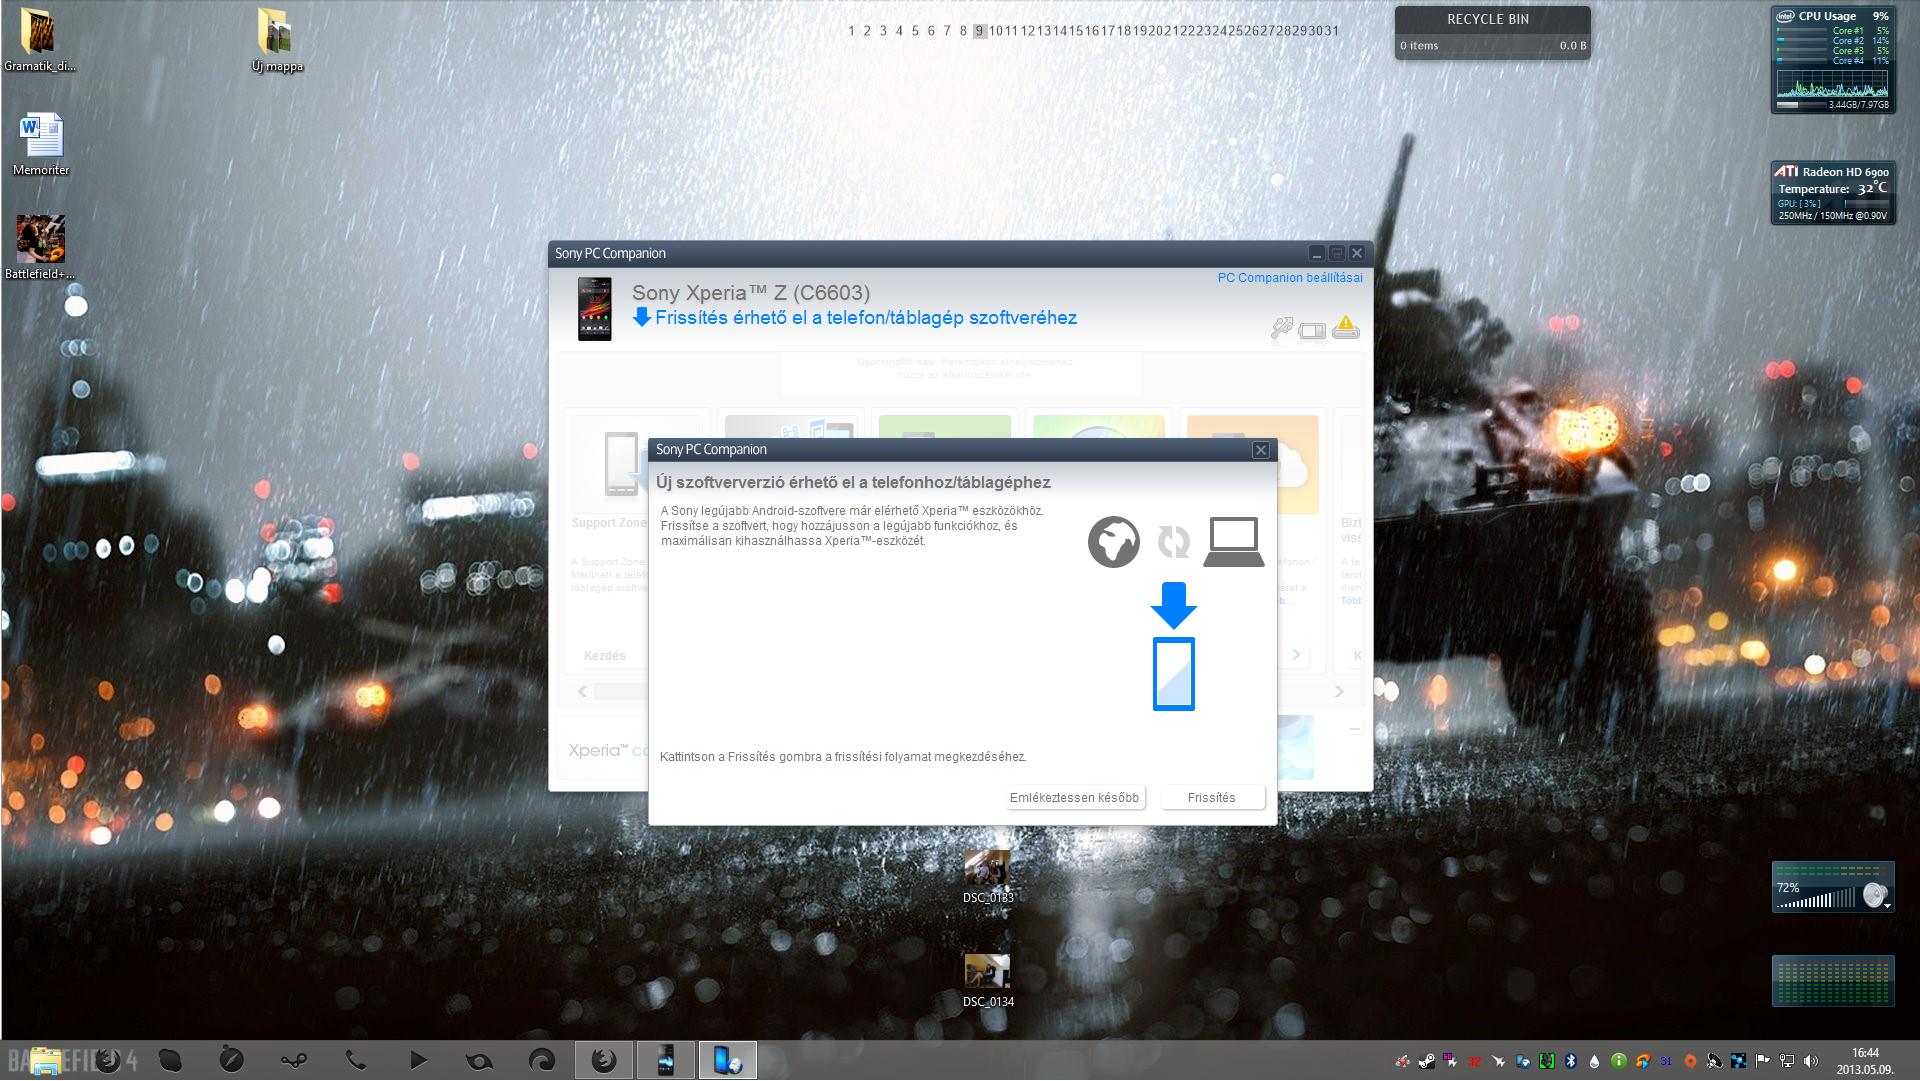Switch to the running Firefox taskbar button
The width and height of the screenshot is (1920, 1081).
[604, 1060]
